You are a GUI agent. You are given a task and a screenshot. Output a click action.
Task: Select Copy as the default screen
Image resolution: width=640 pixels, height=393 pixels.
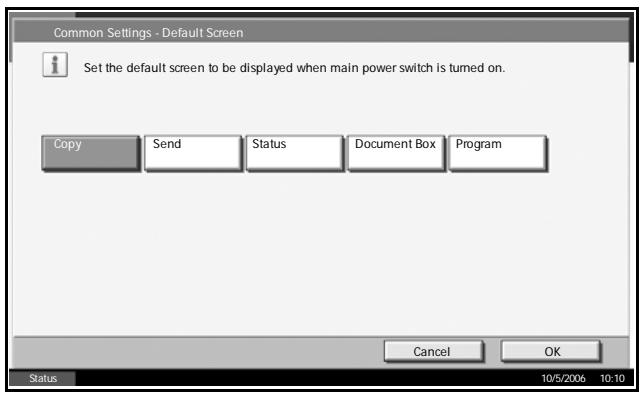tap(91, 153)
